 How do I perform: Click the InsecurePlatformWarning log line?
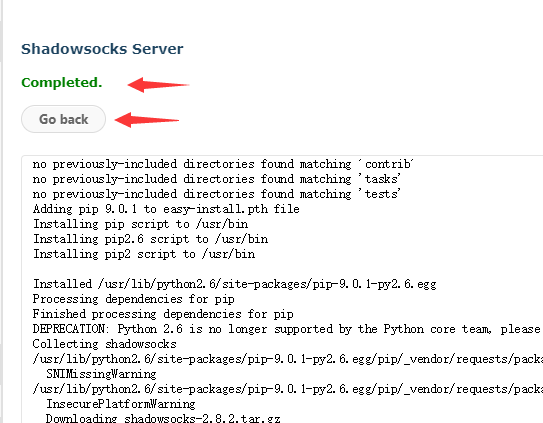point(121,404)
